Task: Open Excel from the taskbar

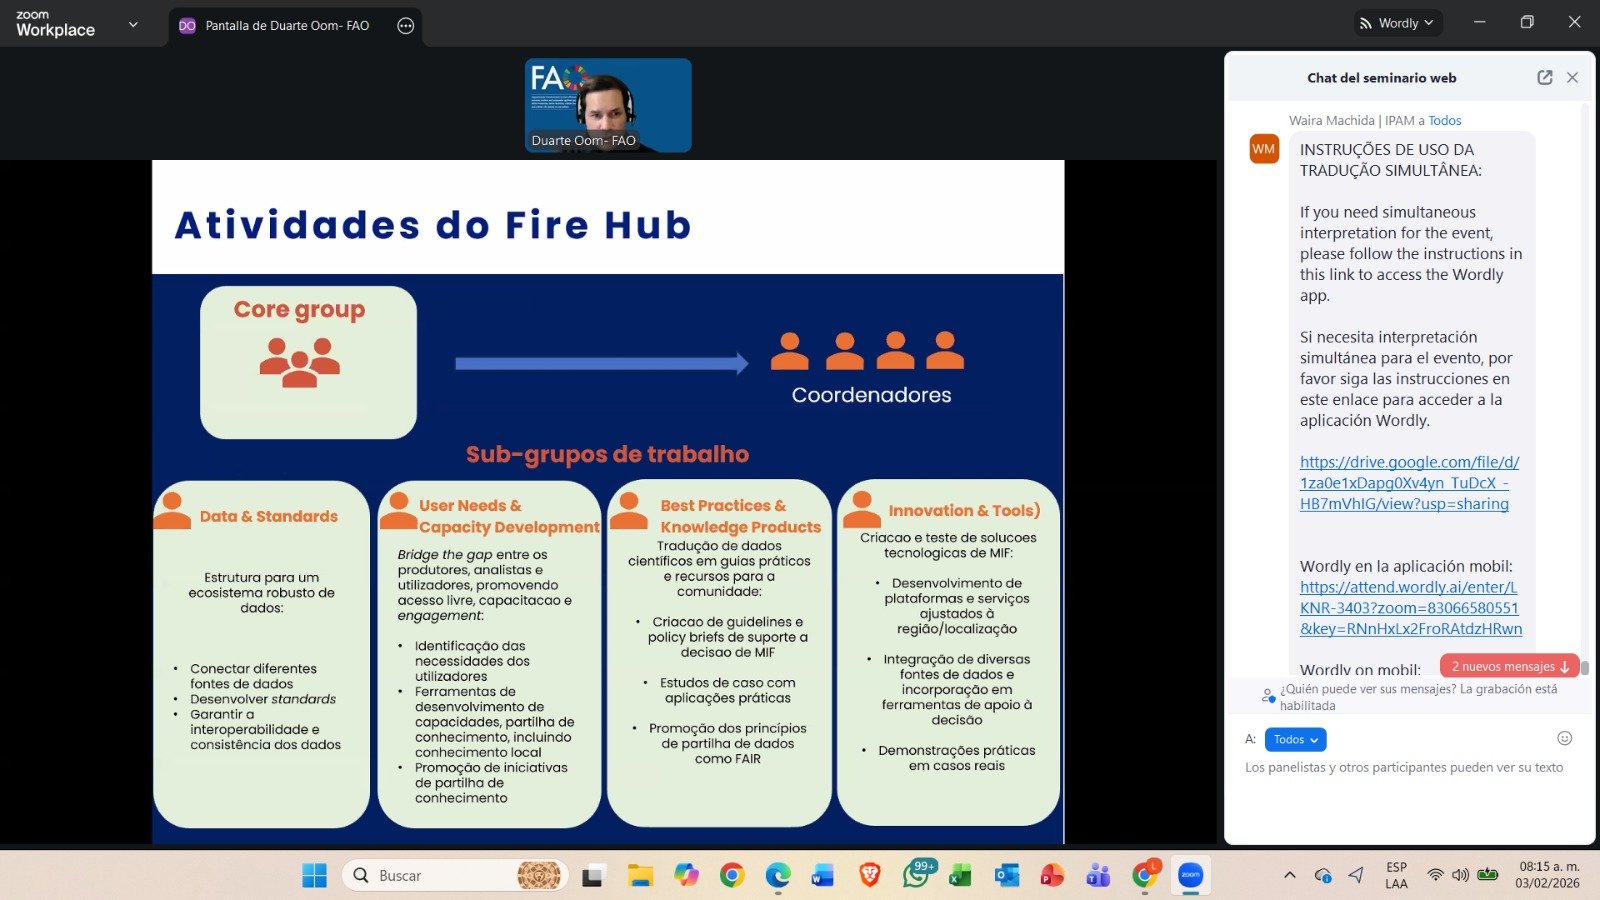Action: [961, 875]
